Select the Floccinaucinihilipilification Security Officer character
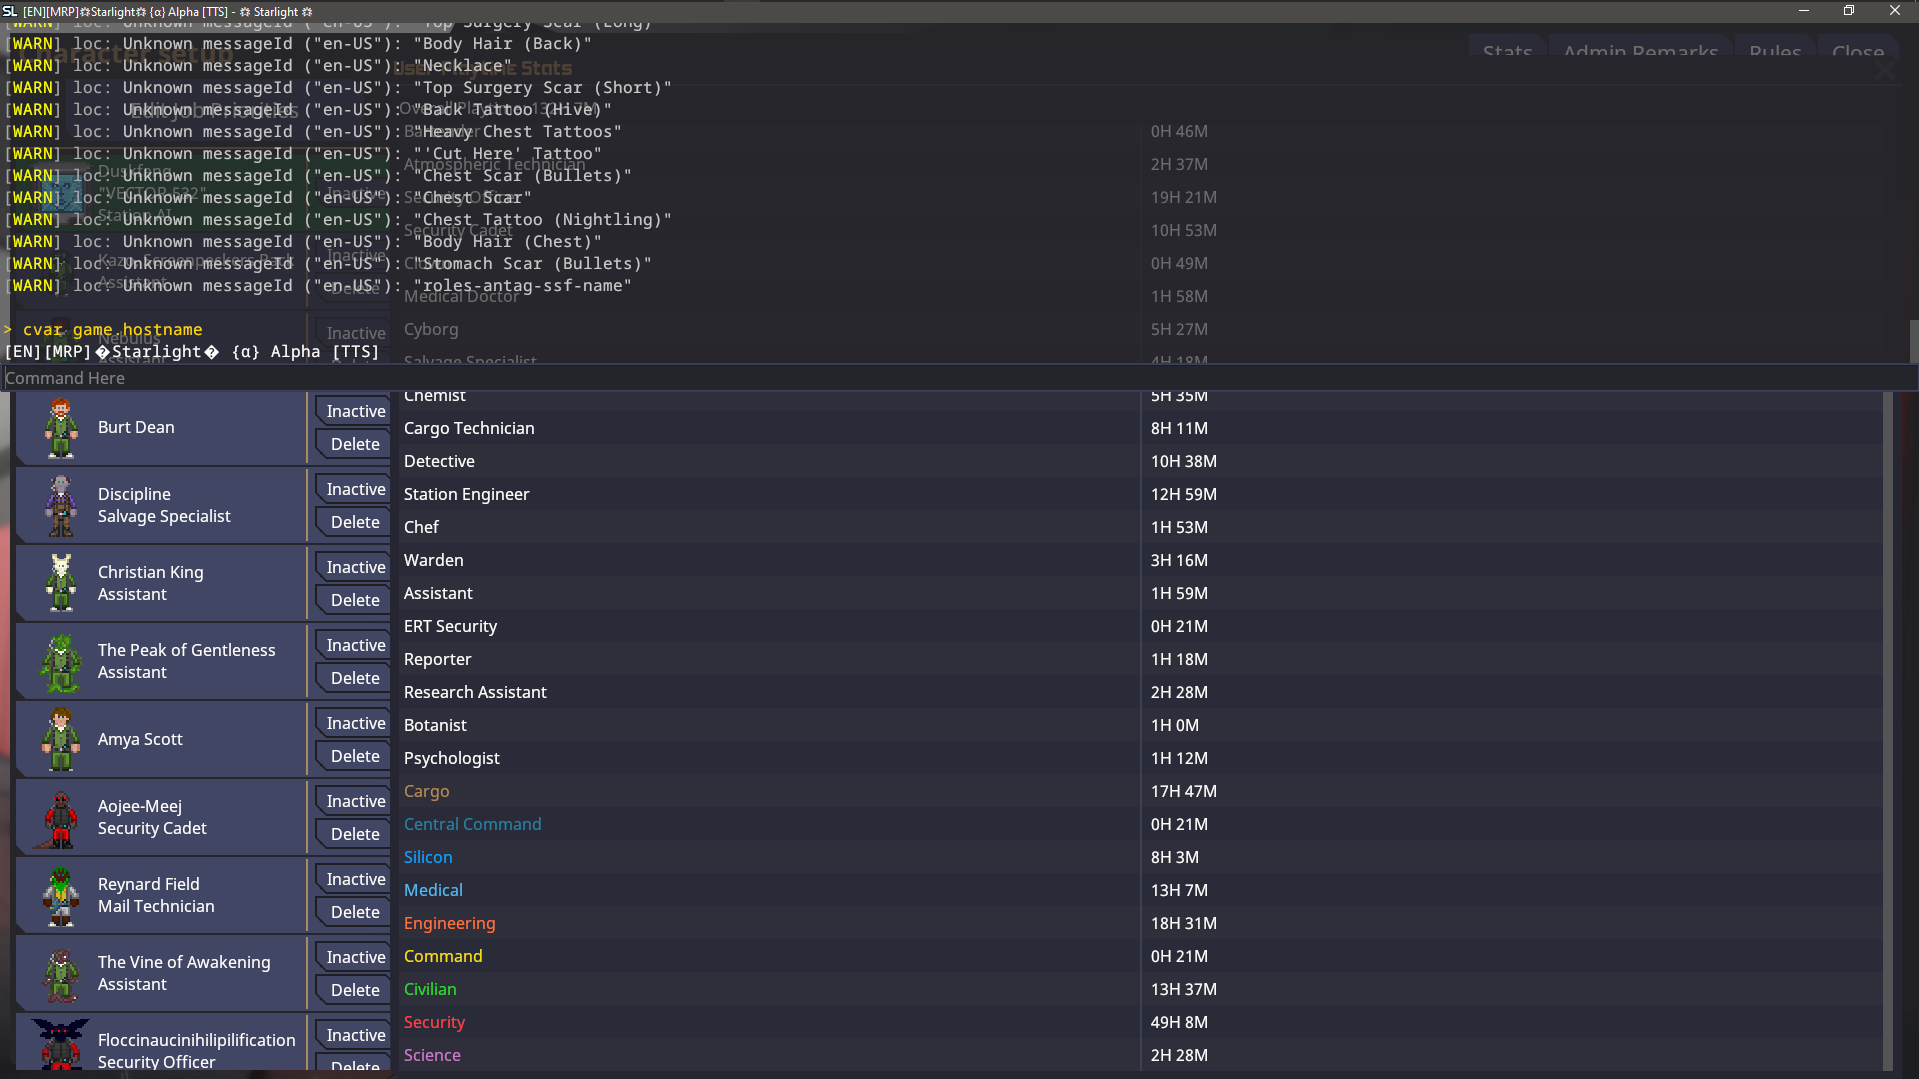 click(x=196, y=1050)
